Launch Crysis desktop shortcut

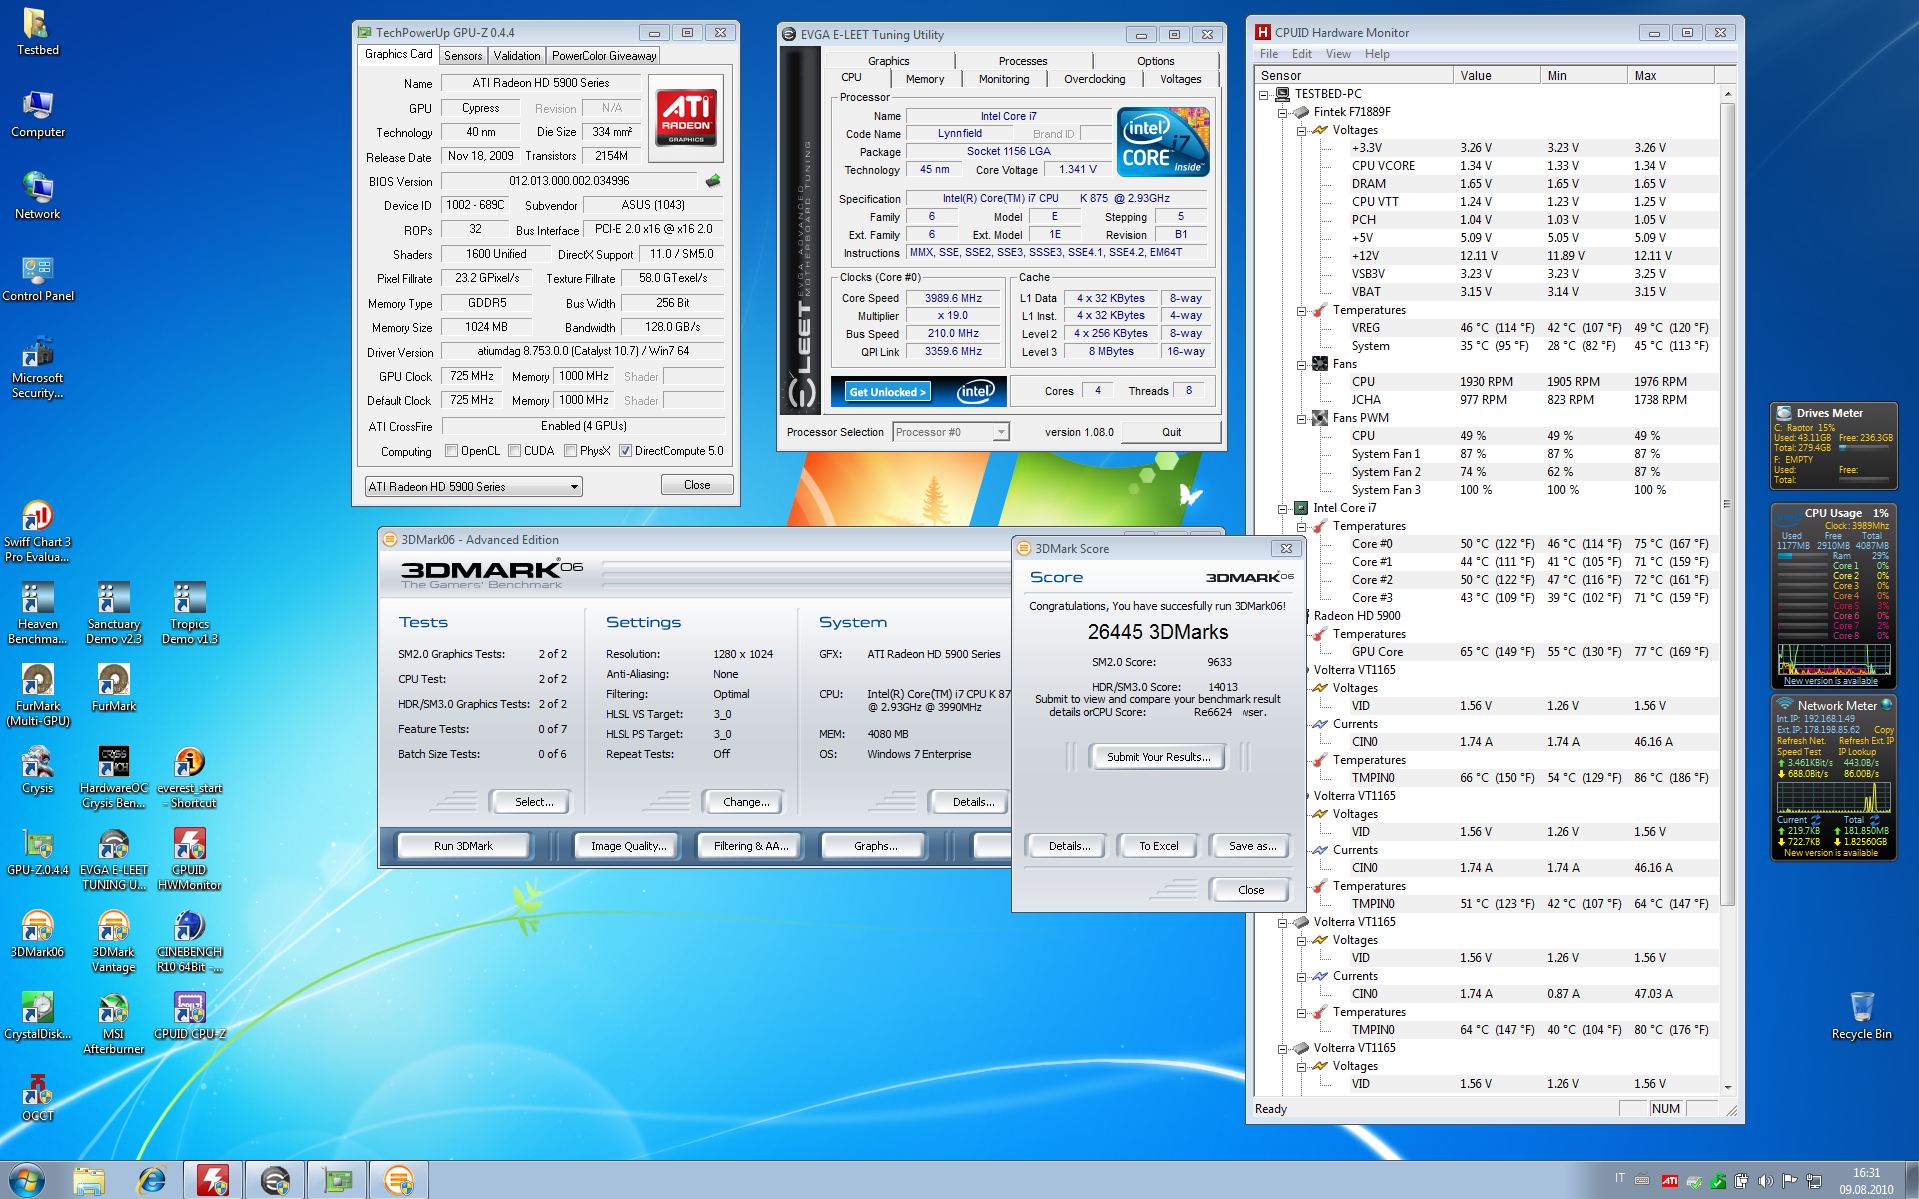click(x=37, y=770)
